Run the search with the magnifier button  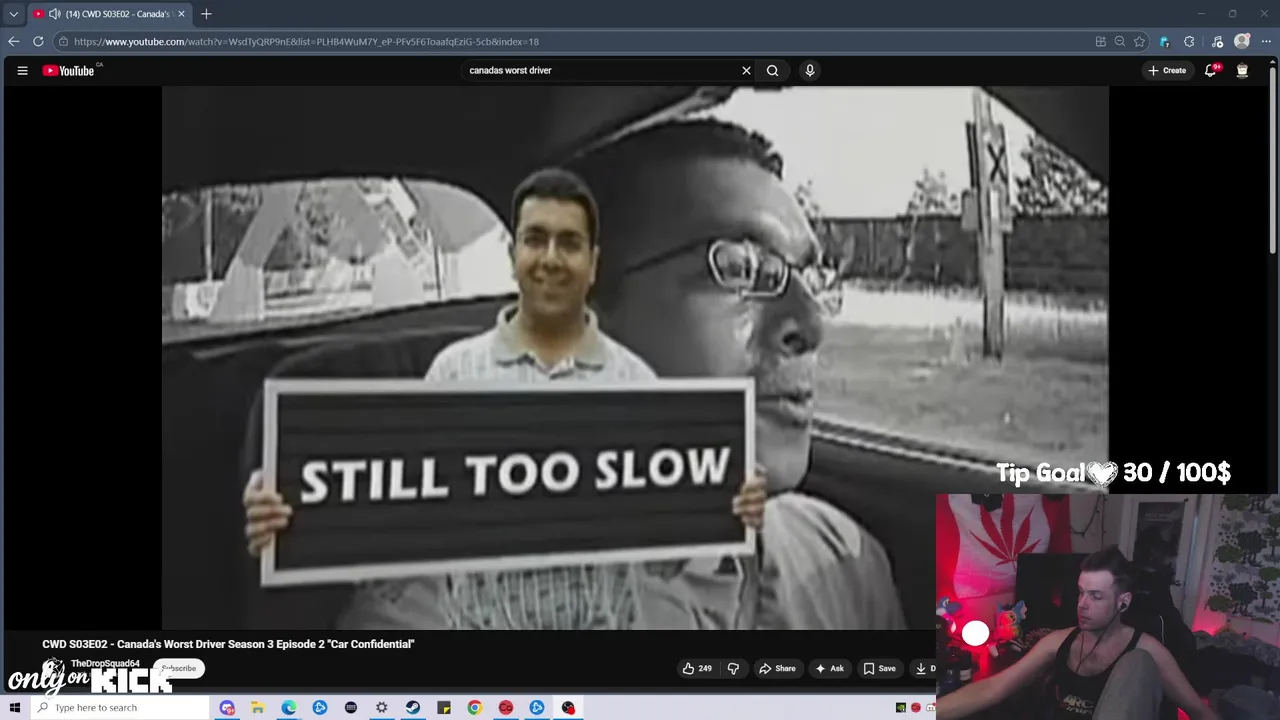click(x=772, y=70)
